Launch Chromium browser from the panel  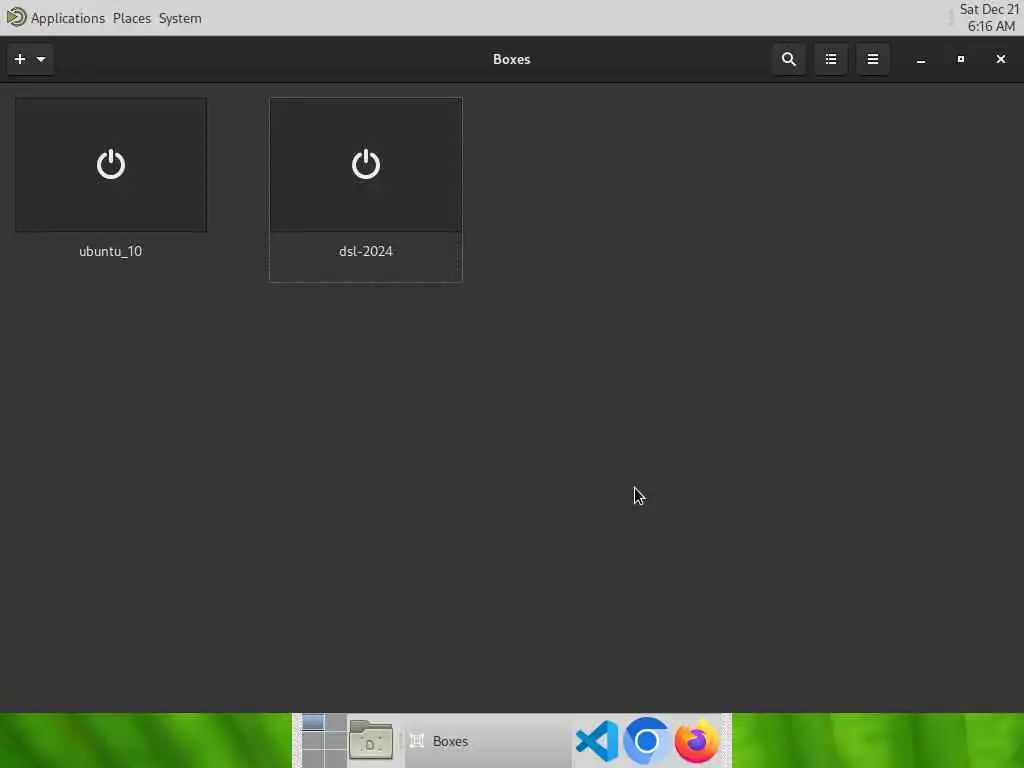tap(647, 741)
